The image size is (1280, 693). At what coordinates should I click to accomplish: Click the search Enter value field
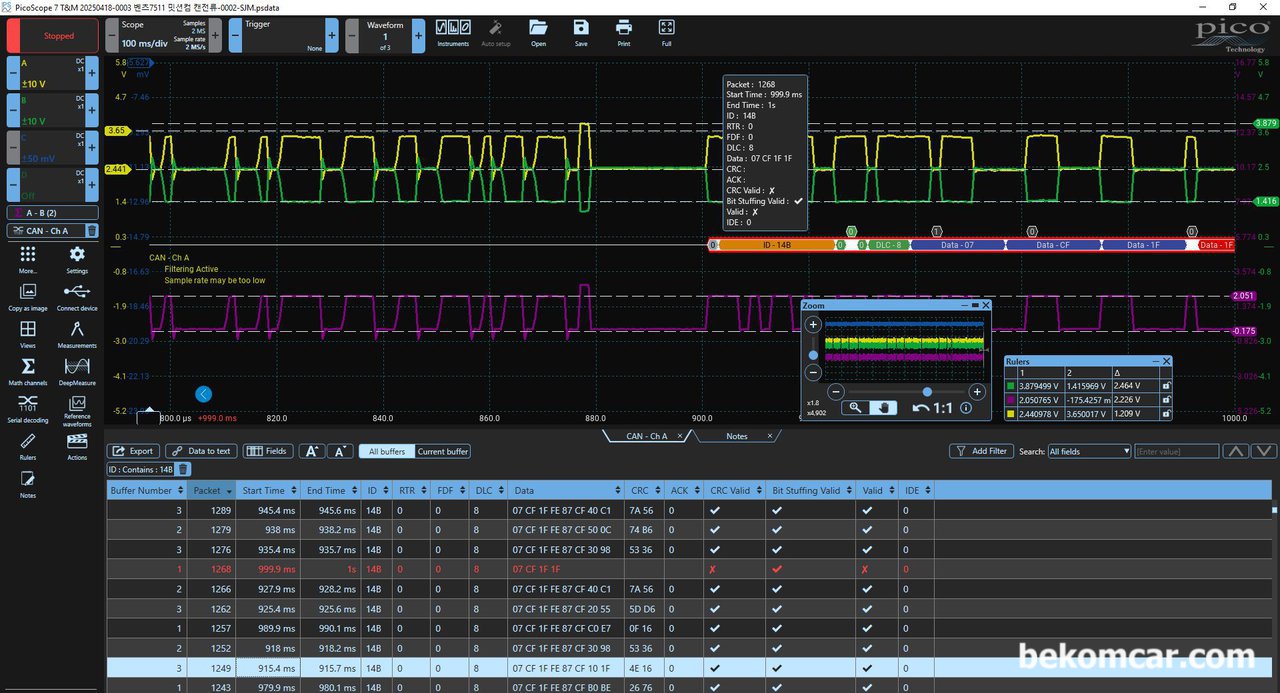tap(1176, 451)
